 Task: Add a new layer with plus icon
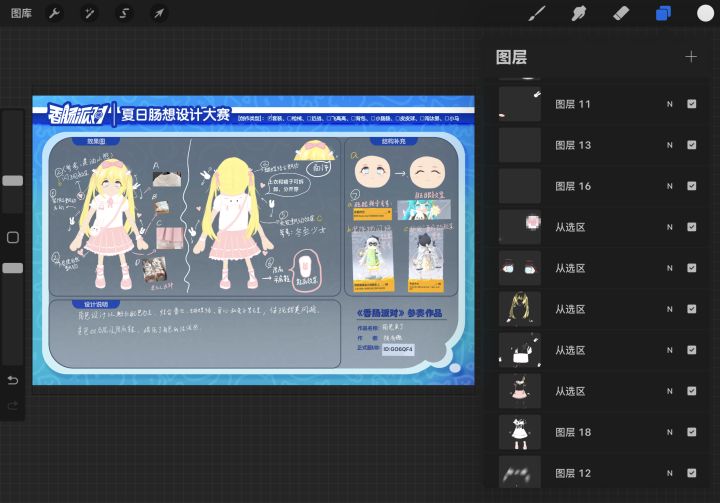tap(691, 57)
